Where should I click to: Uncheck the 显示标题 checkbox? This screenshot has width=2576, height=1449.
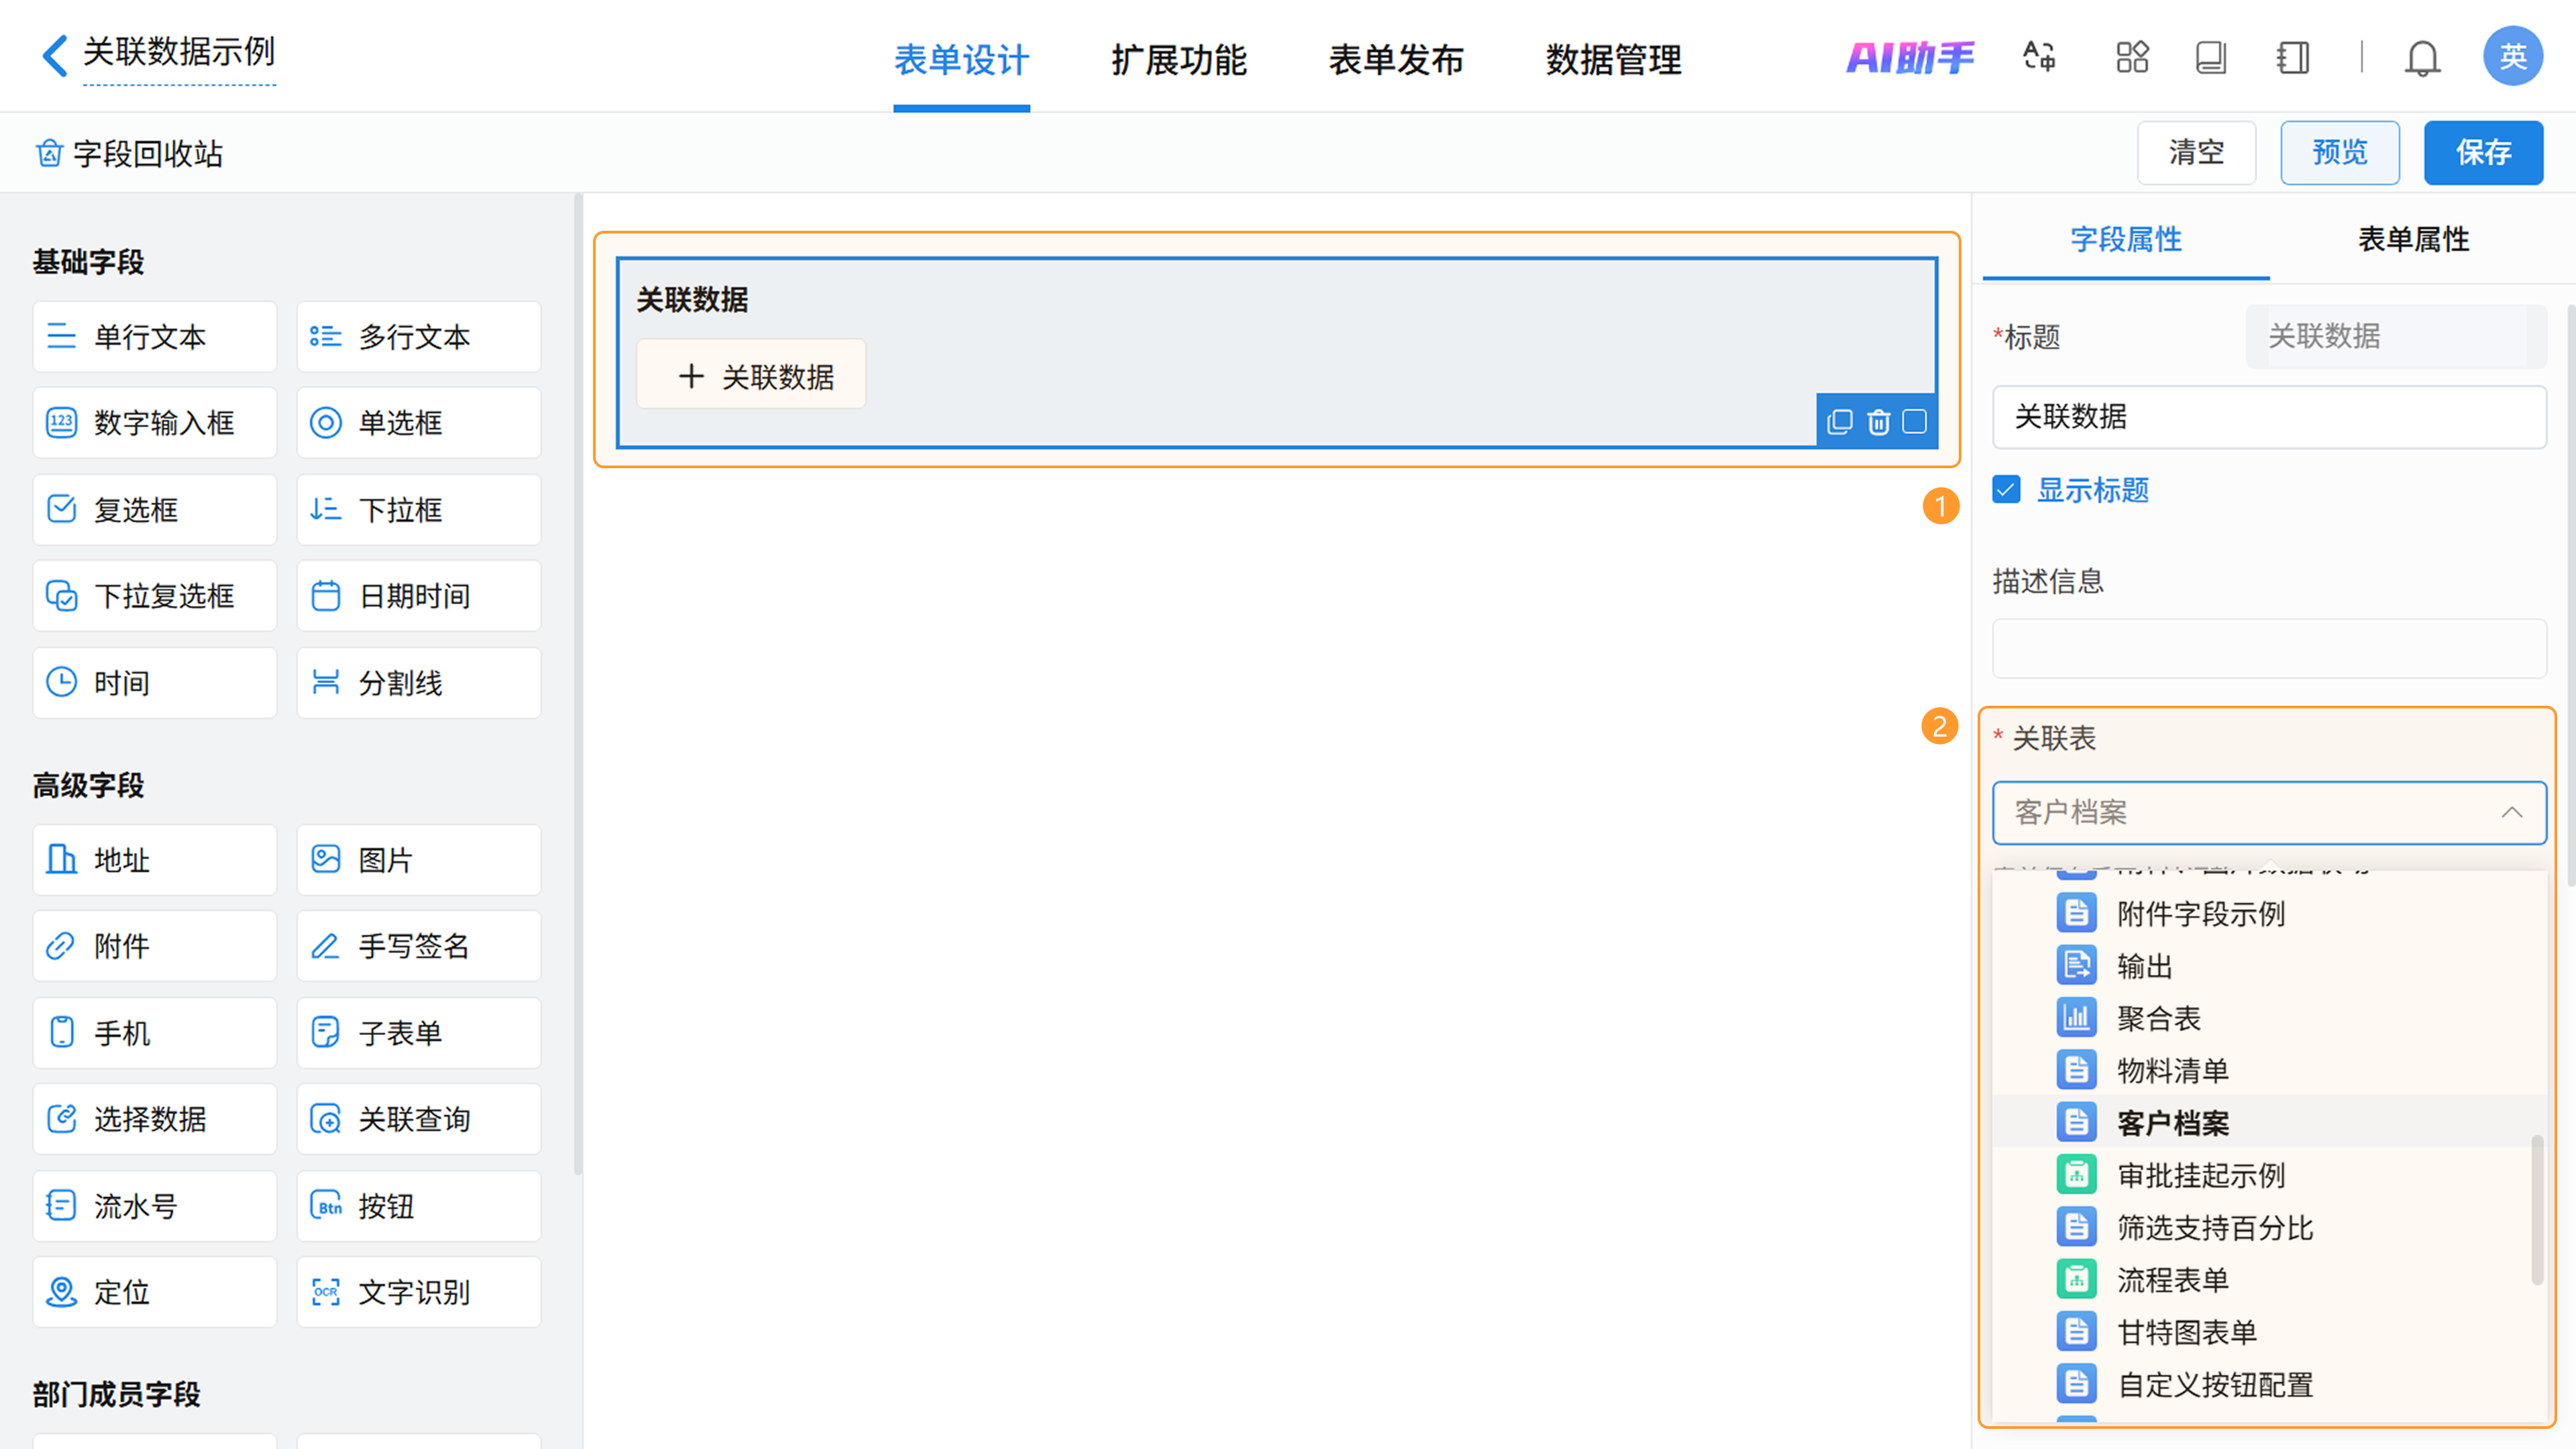coord(2006,490)
